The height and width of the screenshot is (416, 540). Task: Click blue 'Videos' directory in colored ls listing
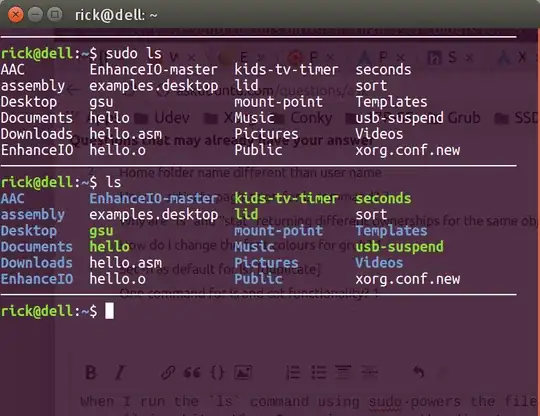click(x=379, y=263)
